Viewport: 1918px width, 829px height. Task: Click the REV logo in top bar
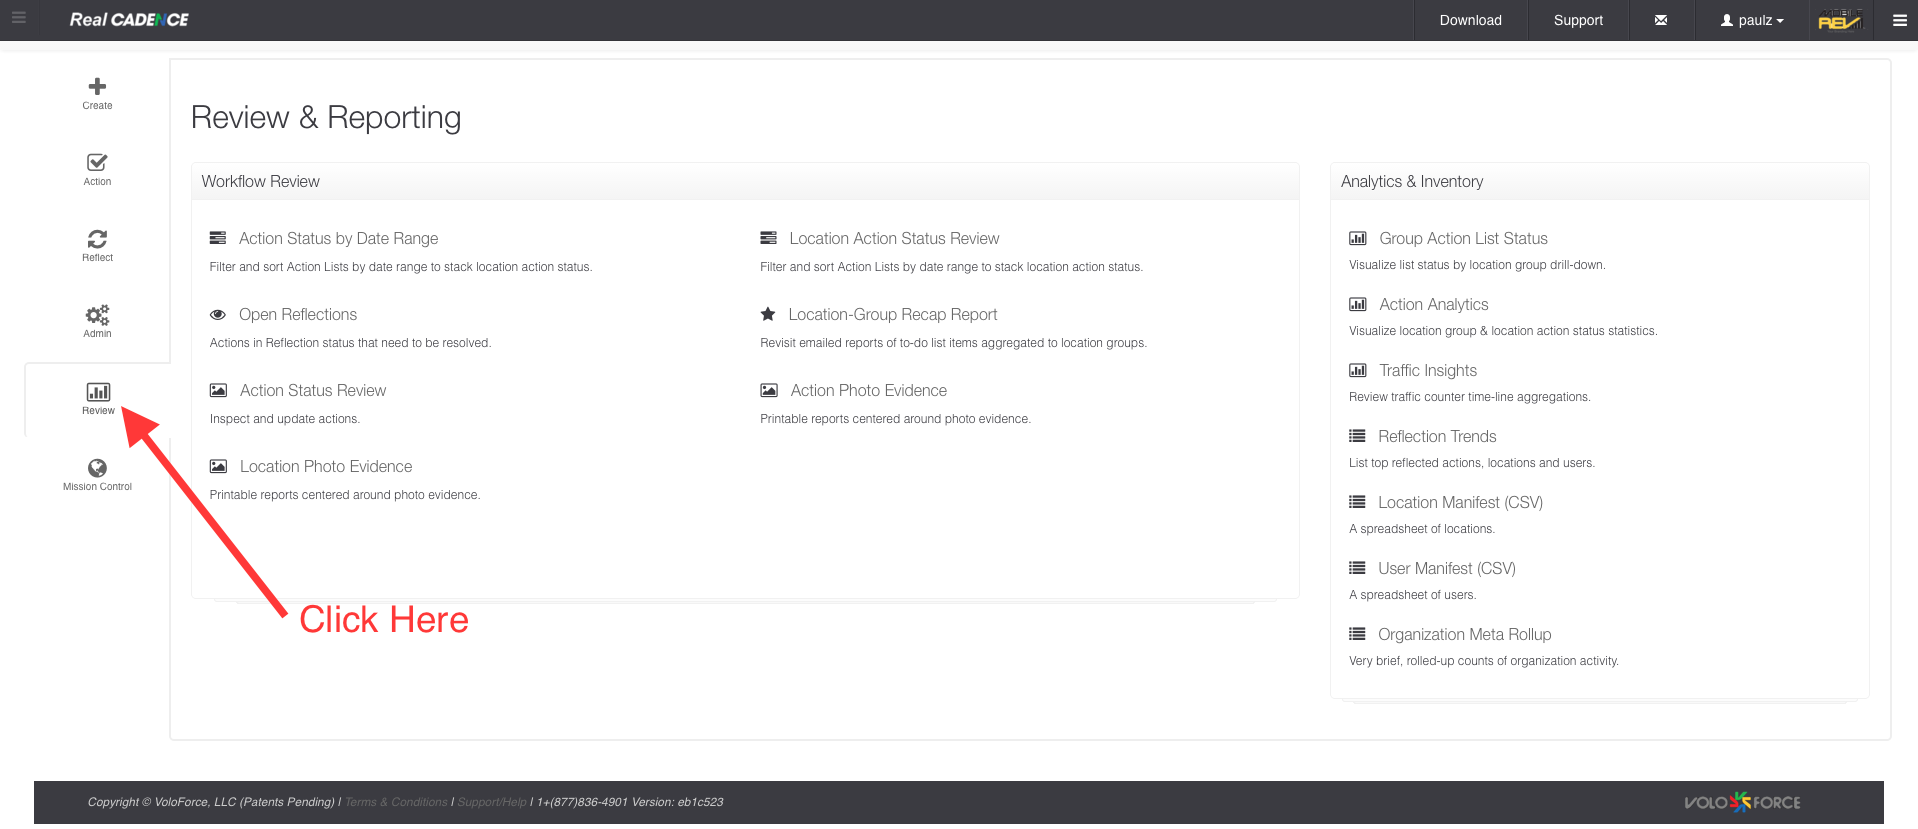point(1839,20)
